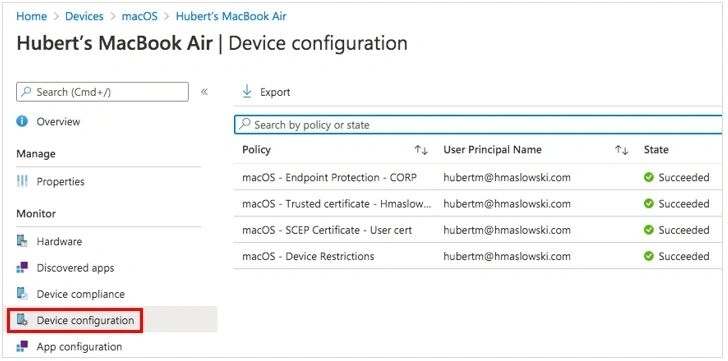Click the Endpoint Protection row's user principal name
The image size is (728, 361).
pyautogui.click(x=507, y=177)
